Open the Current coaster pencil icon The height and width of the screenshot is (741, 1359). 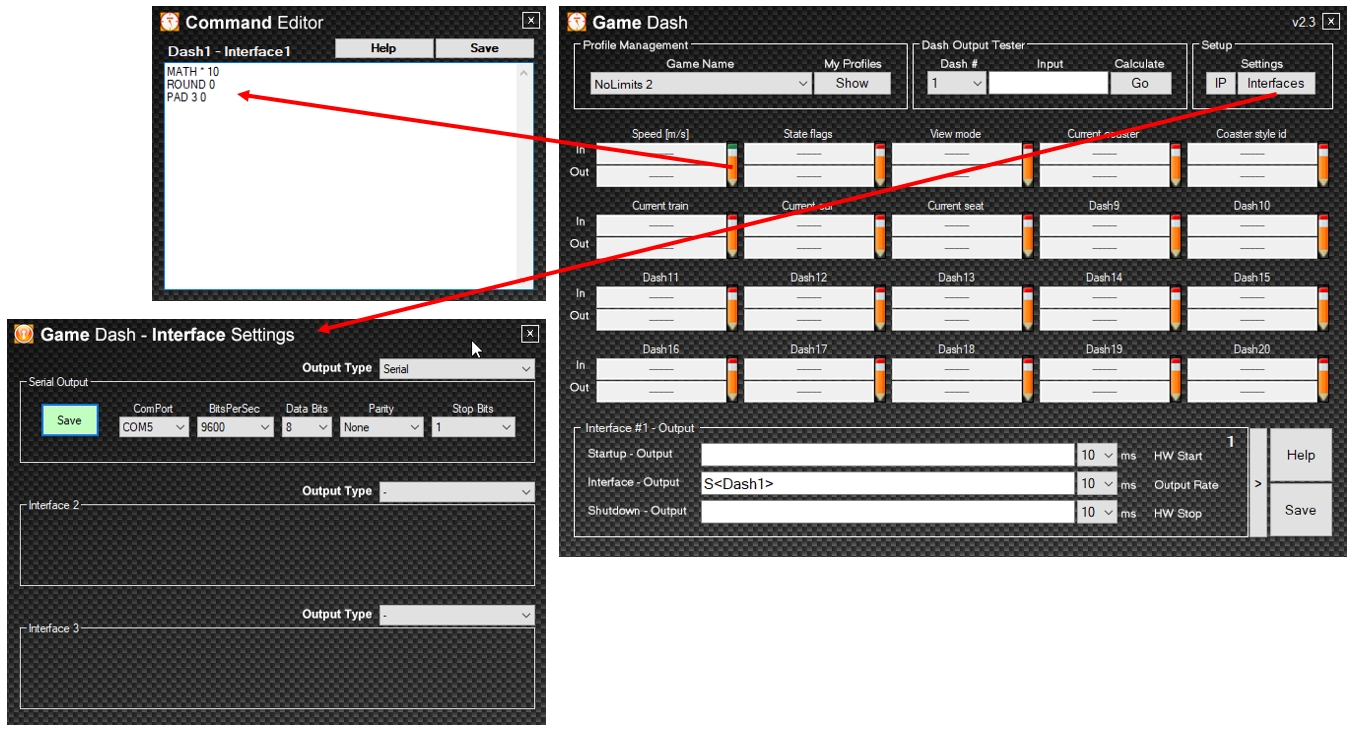(x=1176, y=165)
